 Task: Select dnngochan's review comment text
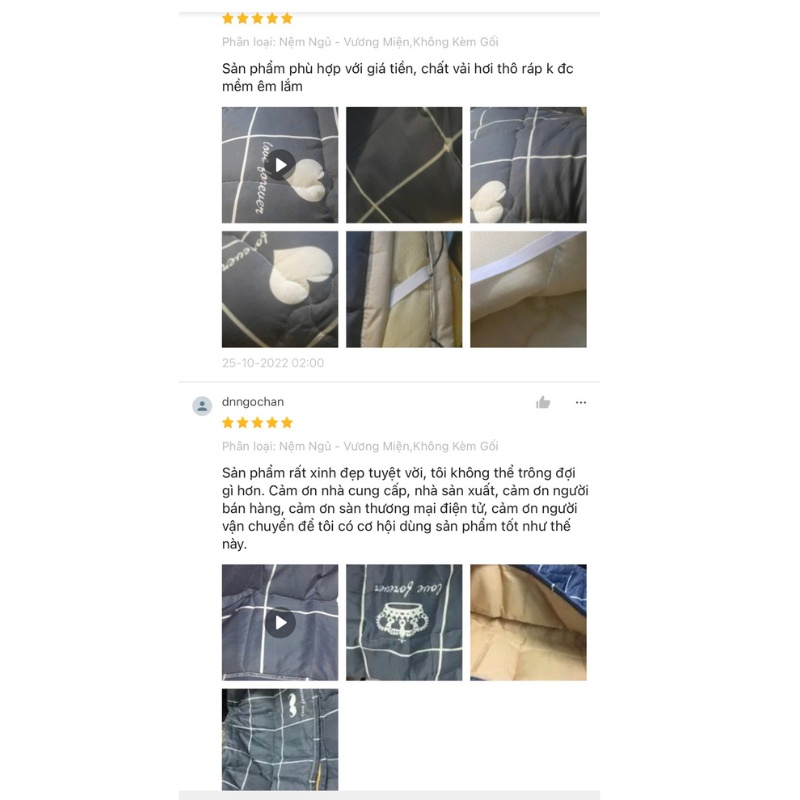tap(405, 508)
